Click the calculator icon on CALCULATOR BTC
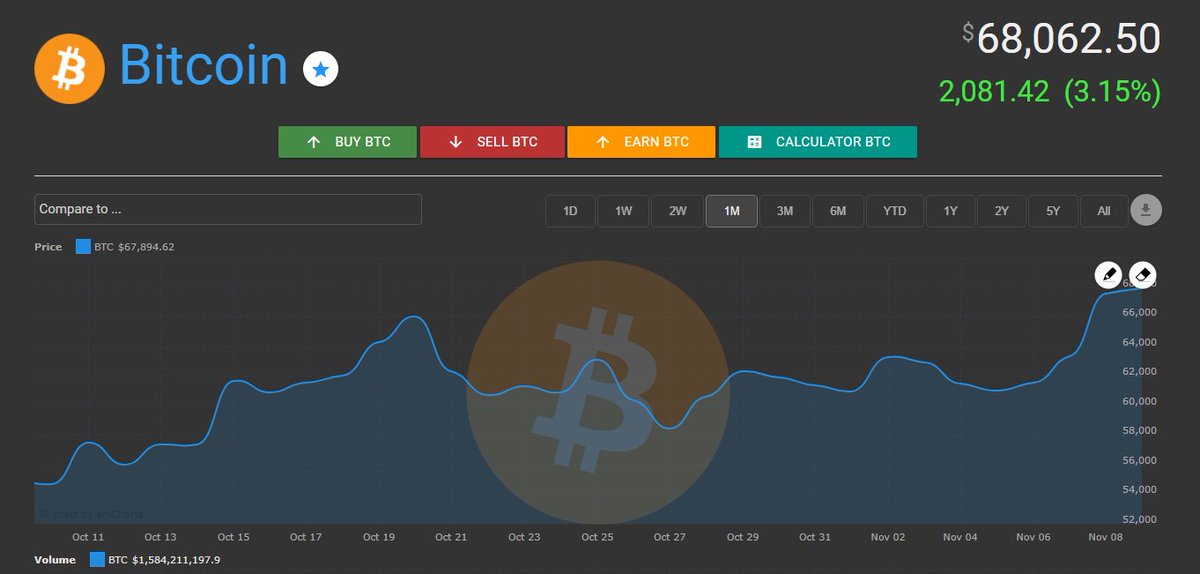 [x=755, y=142]
